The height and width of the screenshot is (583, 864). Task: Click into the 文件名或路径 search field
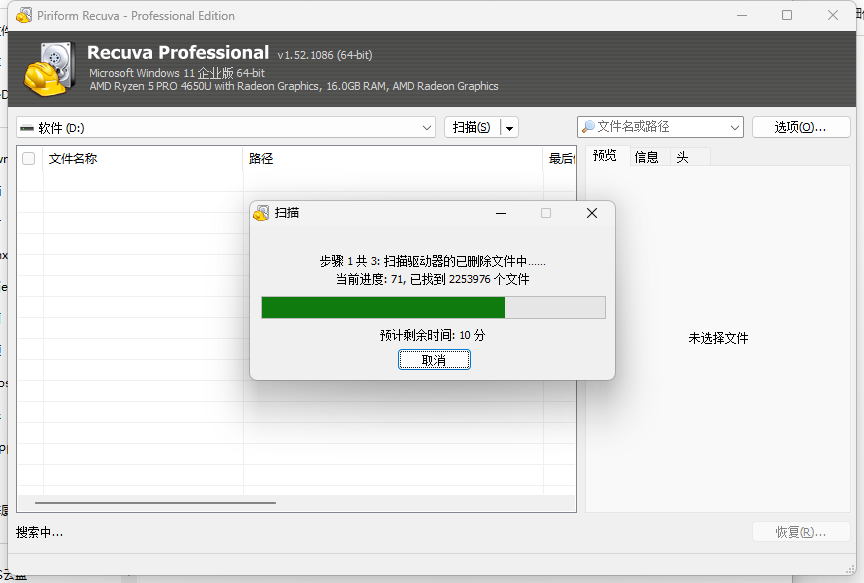pyautogui.click(x=660, y=127)
